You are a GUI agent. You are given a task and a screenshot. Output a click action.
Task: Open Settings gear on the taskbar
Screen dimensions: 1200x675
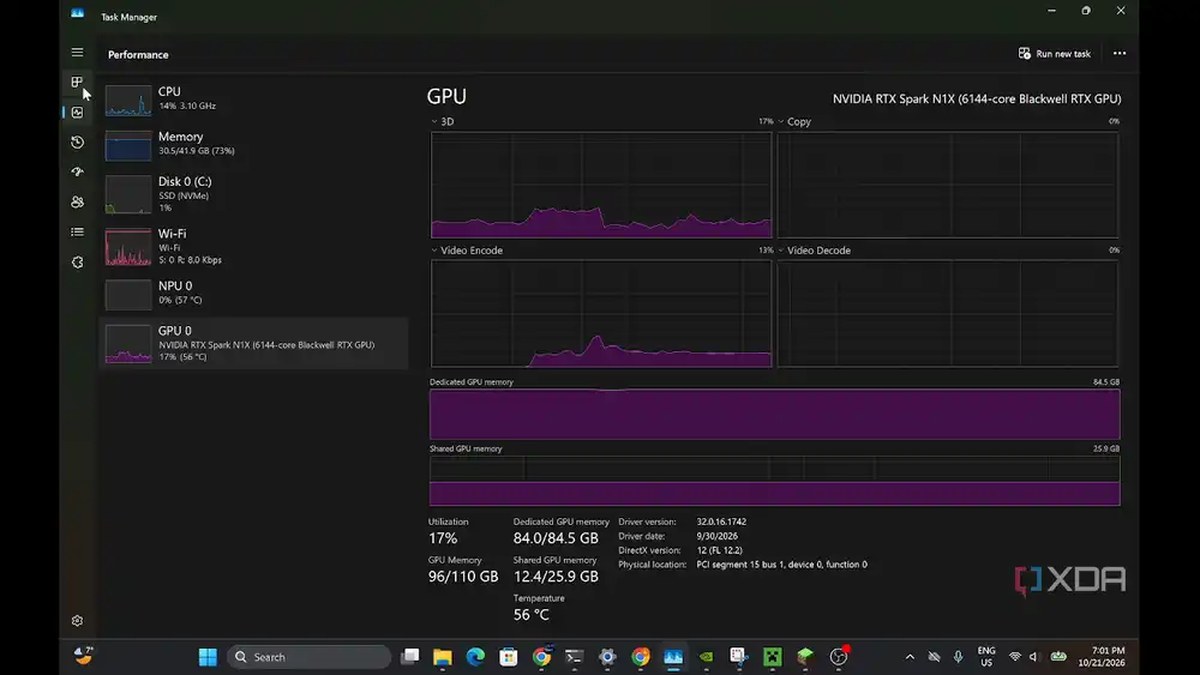607,657
